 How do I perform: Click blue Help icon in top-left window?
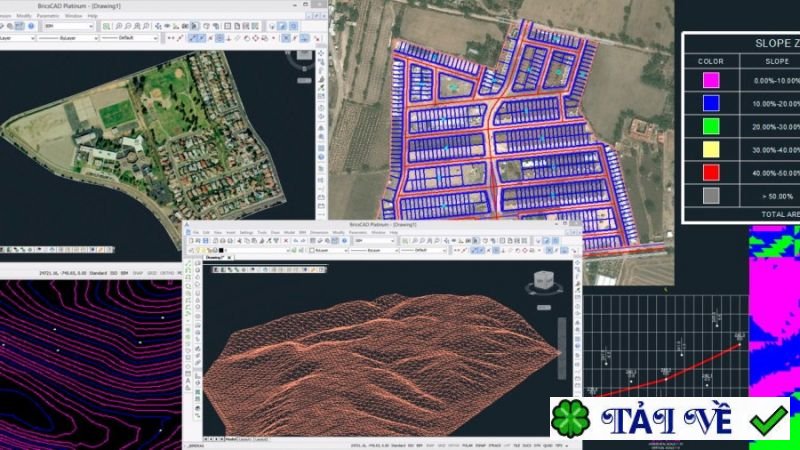(31, 26)
